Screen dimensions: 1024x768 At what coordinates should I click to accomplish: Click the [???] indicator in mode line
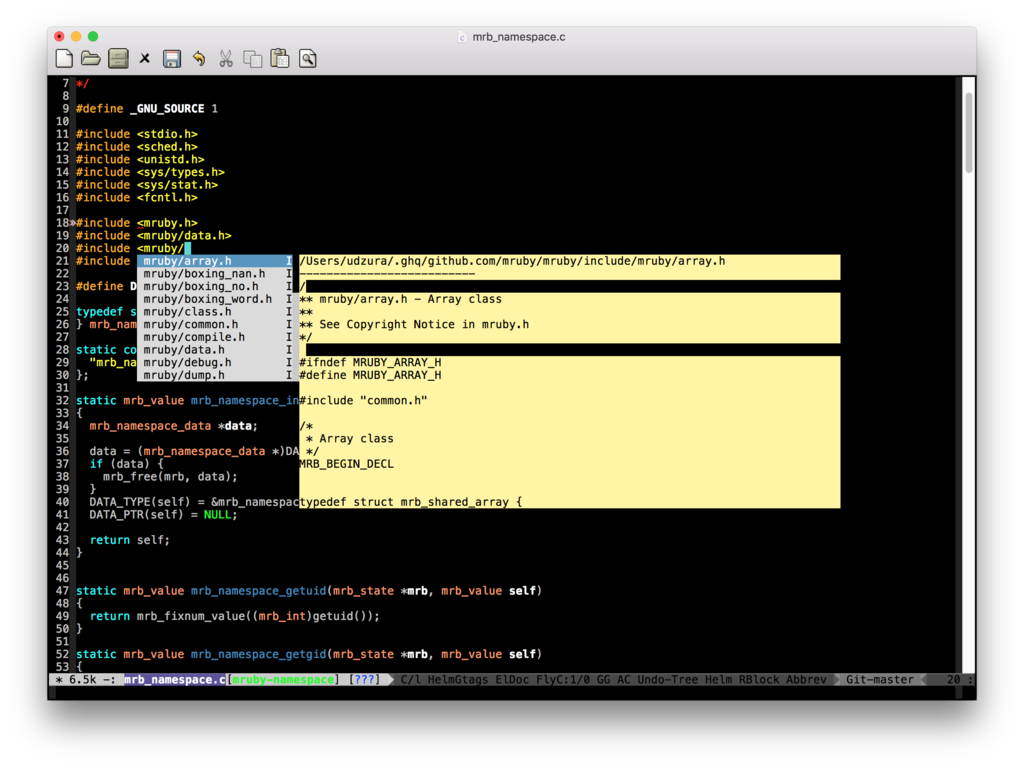point(364,680)
